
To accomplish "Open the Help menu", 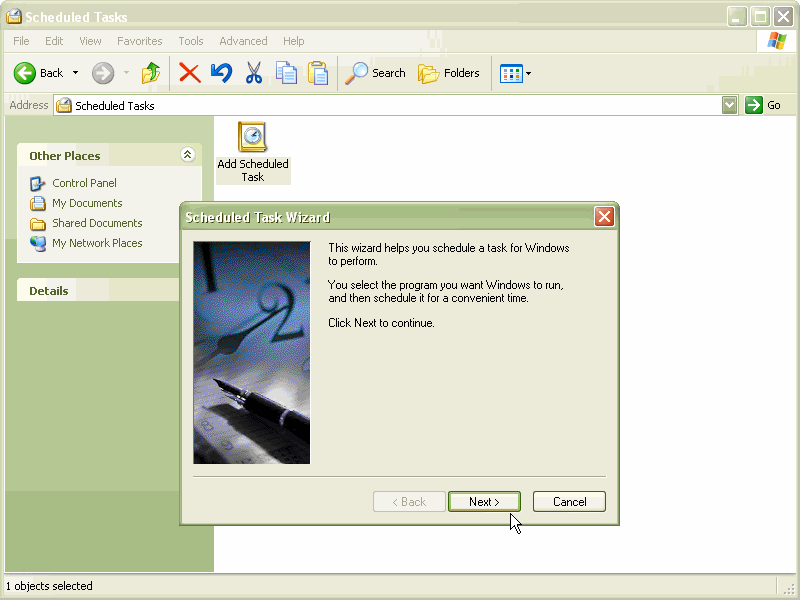I will pos(293,41).
